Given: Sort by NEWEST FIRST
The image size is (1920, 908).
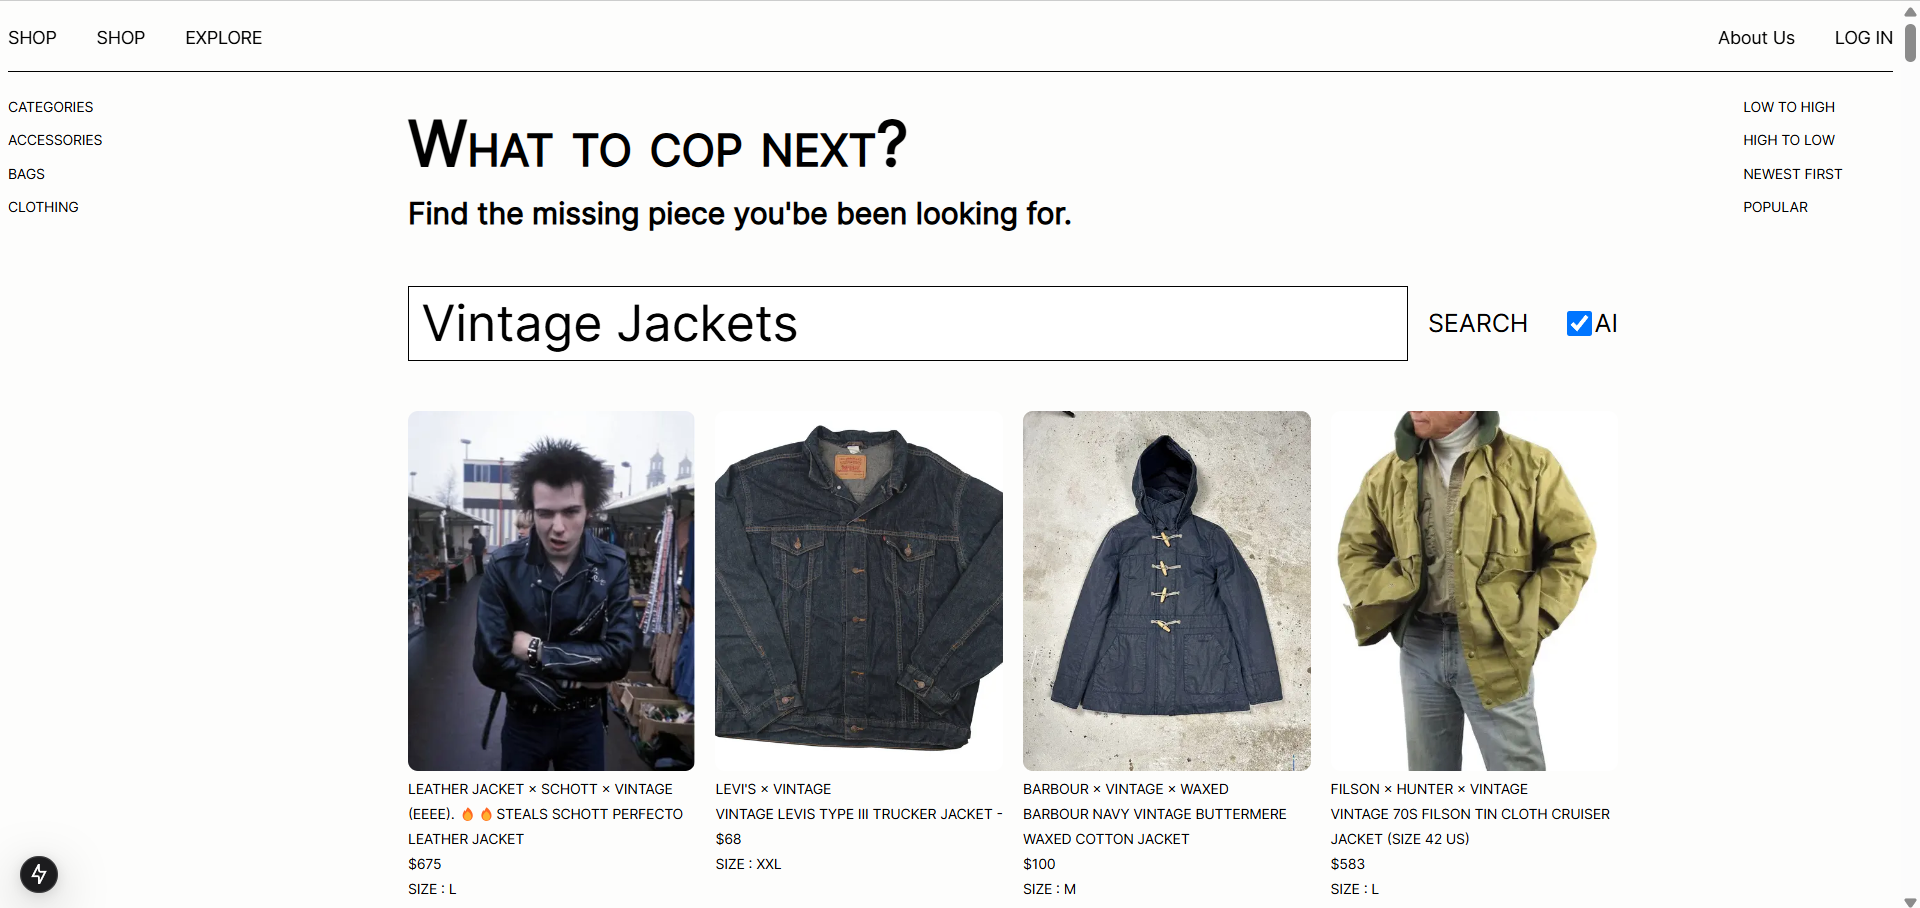Looking at the screenshot, I should click(1792, 174).
